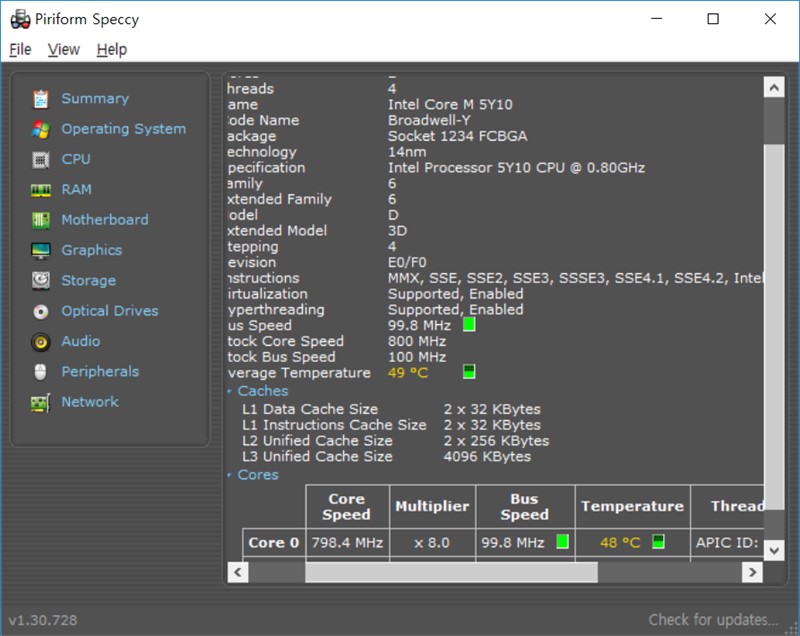800x636 pixels.
Task: Click the Storage hard drive icon
Action: [41, 281]
